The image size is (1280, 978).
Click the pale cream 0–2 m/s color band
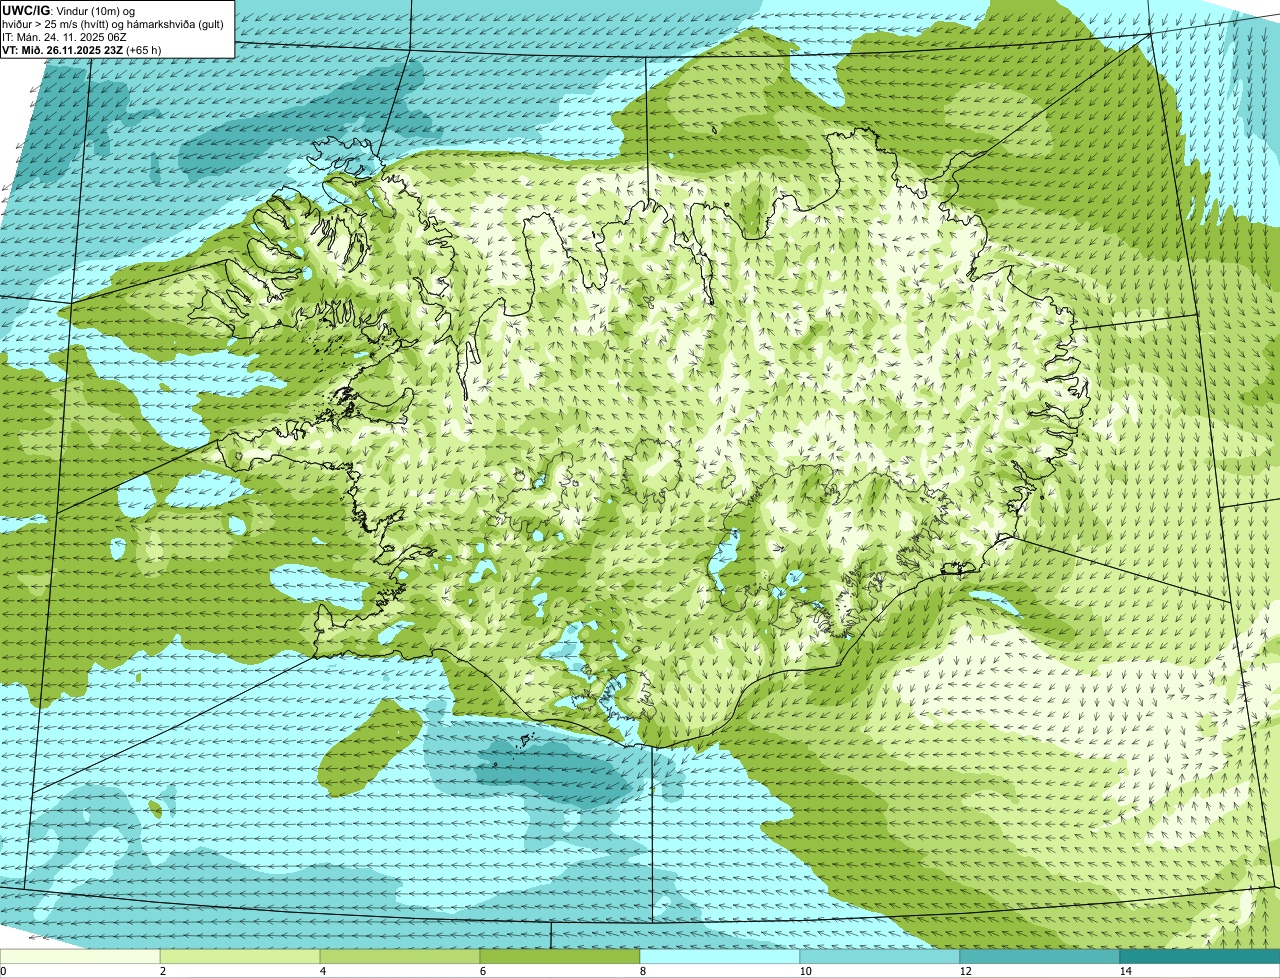click(x=80, y=956)
